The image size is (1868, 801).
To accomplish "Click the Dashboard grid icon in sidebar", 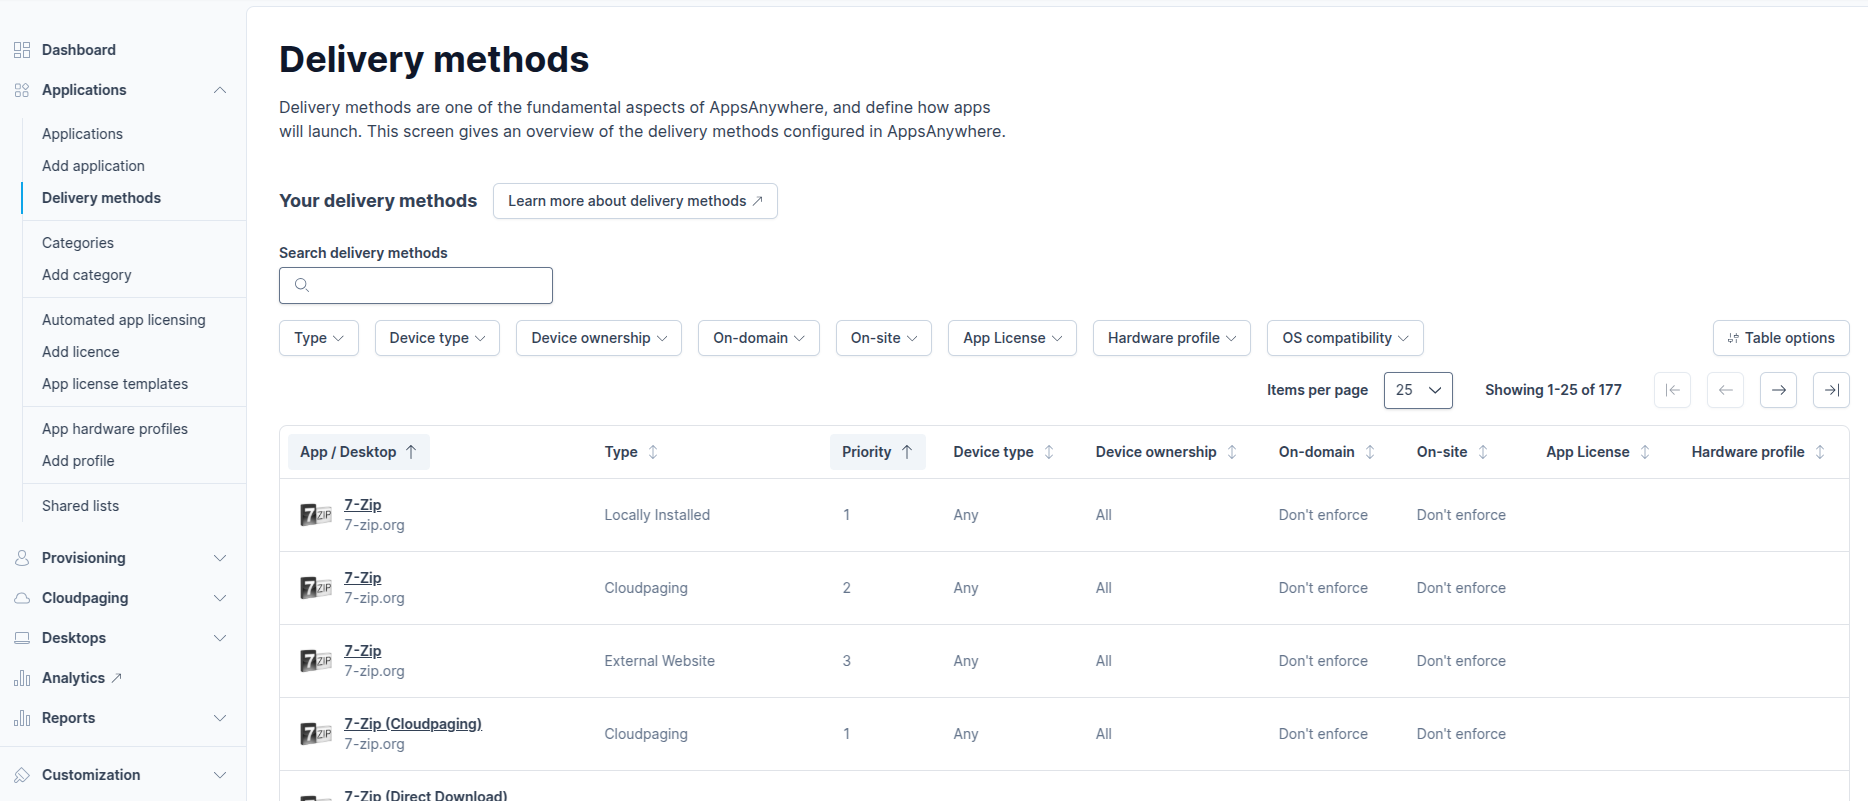I will 22,50.
